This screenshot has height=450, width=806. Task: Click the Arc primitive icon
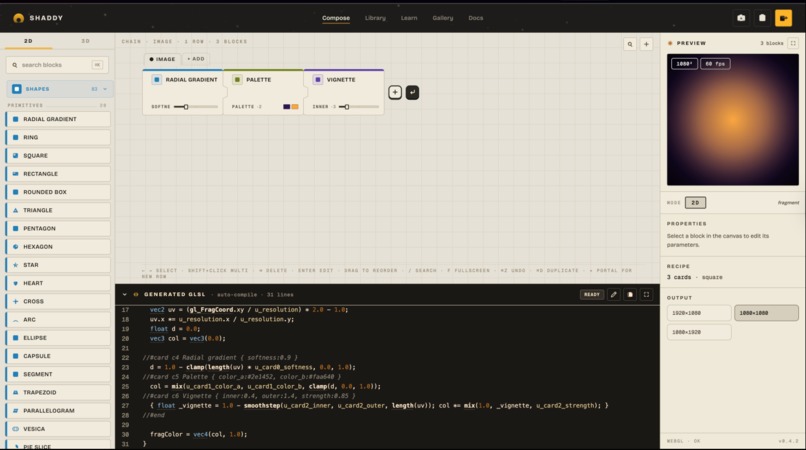(x=15, y=320)
